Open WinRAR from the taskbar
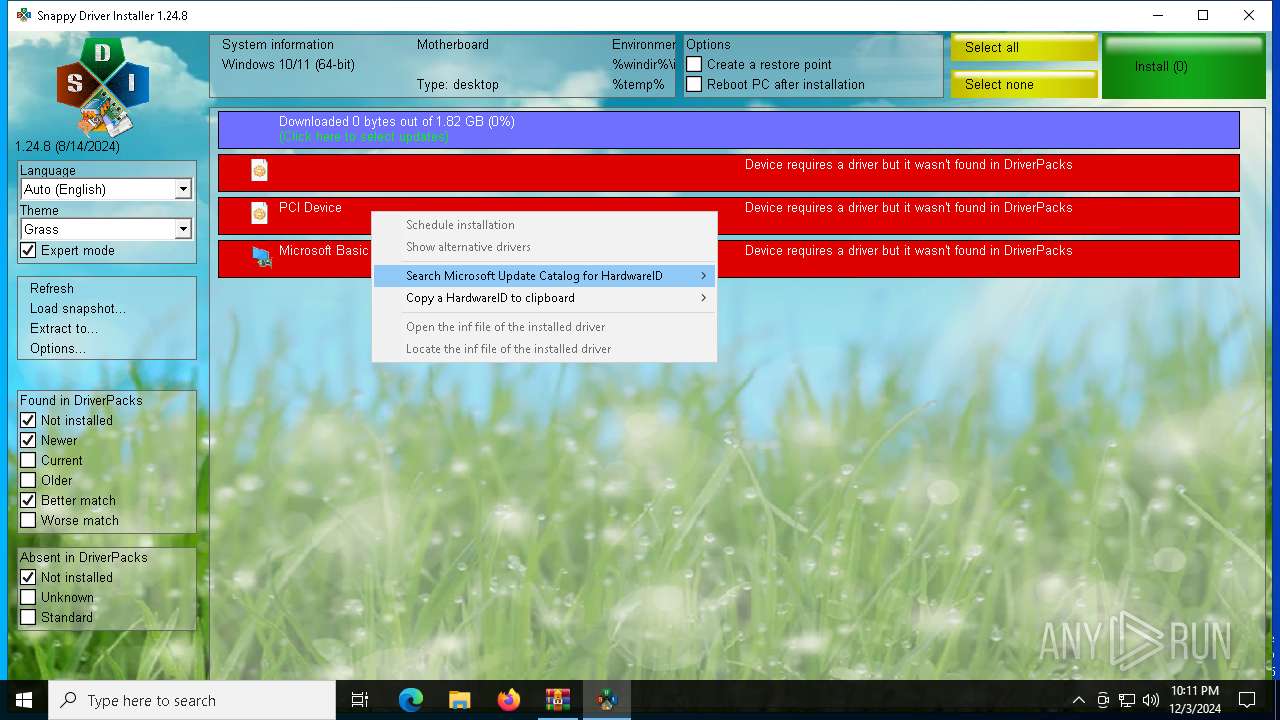The width and height of the screenshot is (1280, 720). [557, 700]
